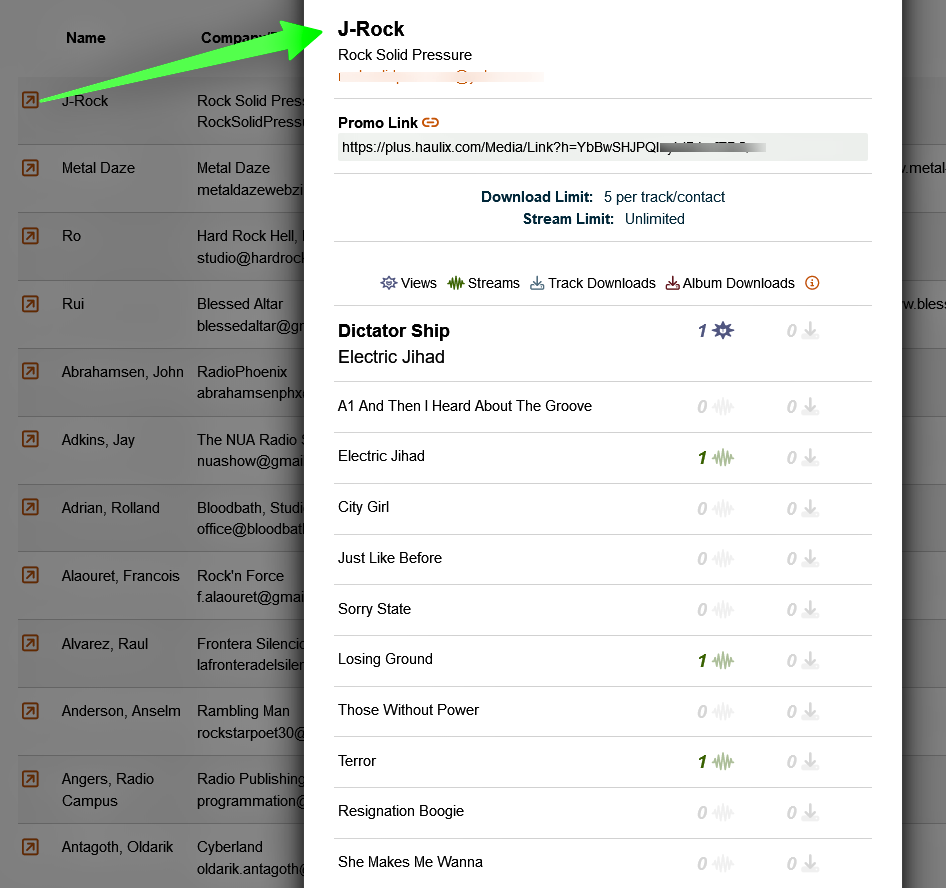Viewport: 946px width, 888px height.
Task: Click Sorry State download icon
Action: coord(810,609)
